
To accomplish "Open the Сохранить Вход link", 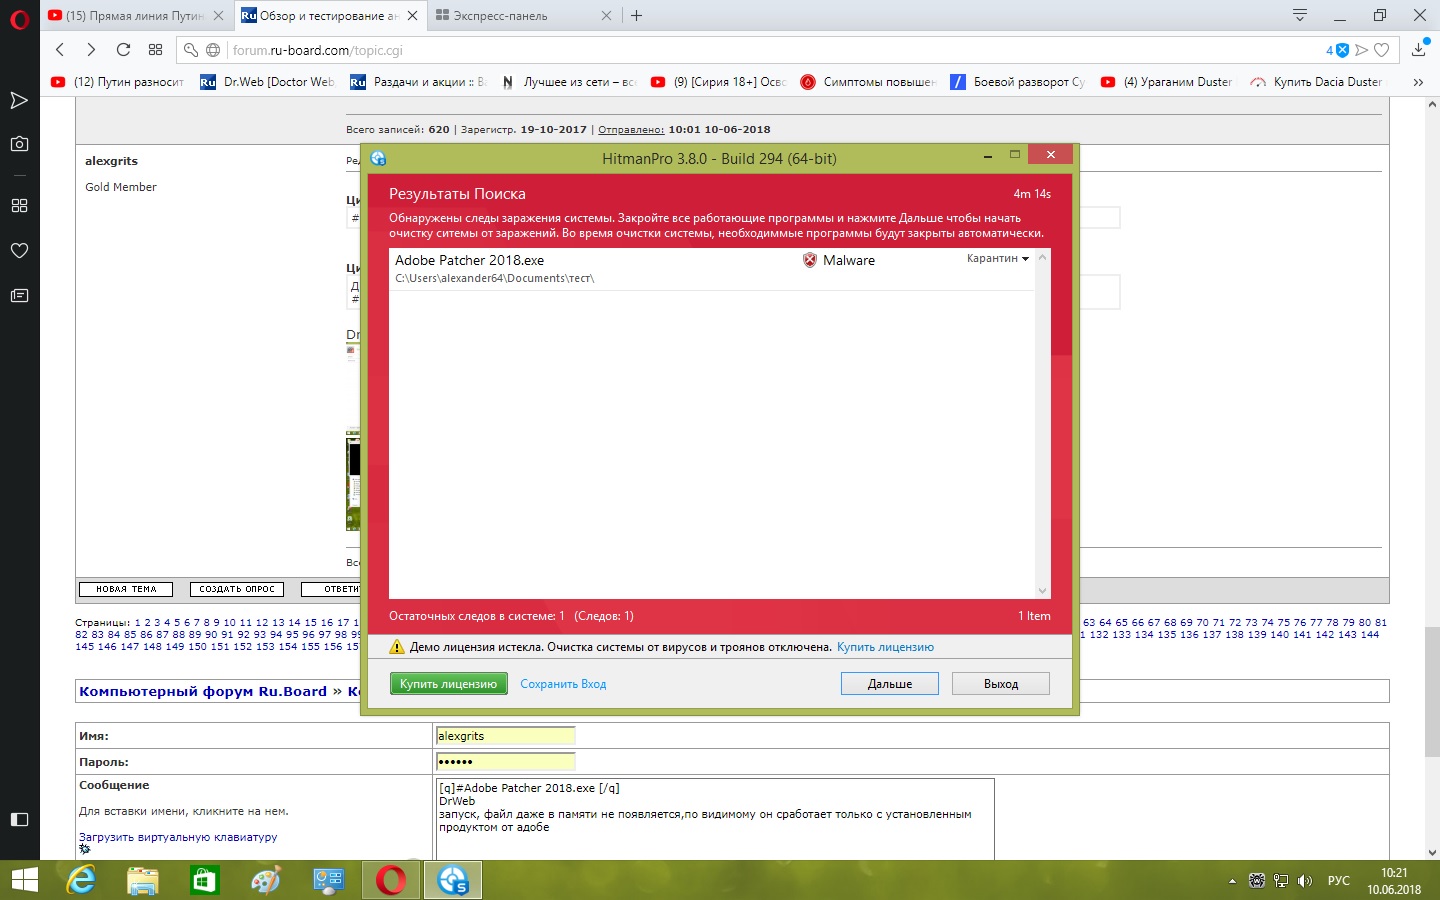I will click(x=563, y=684).
